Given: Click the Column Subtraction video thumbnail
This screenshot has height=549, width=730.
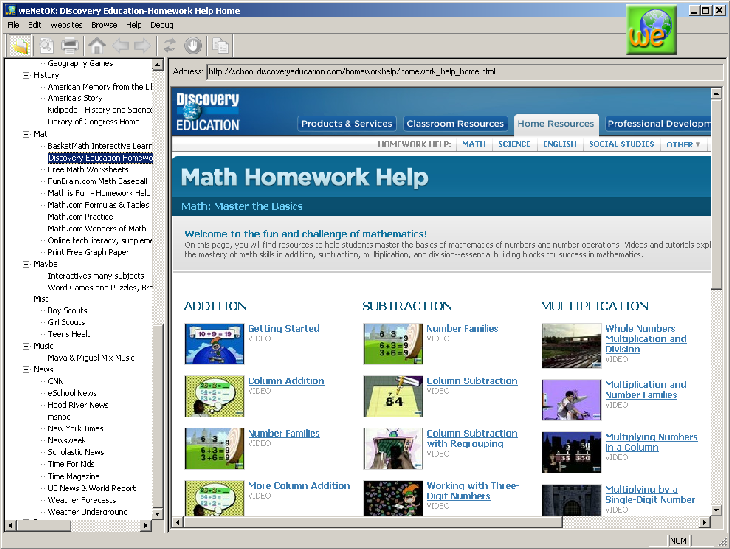Looking at the screenshot, I should click(393, 396).
